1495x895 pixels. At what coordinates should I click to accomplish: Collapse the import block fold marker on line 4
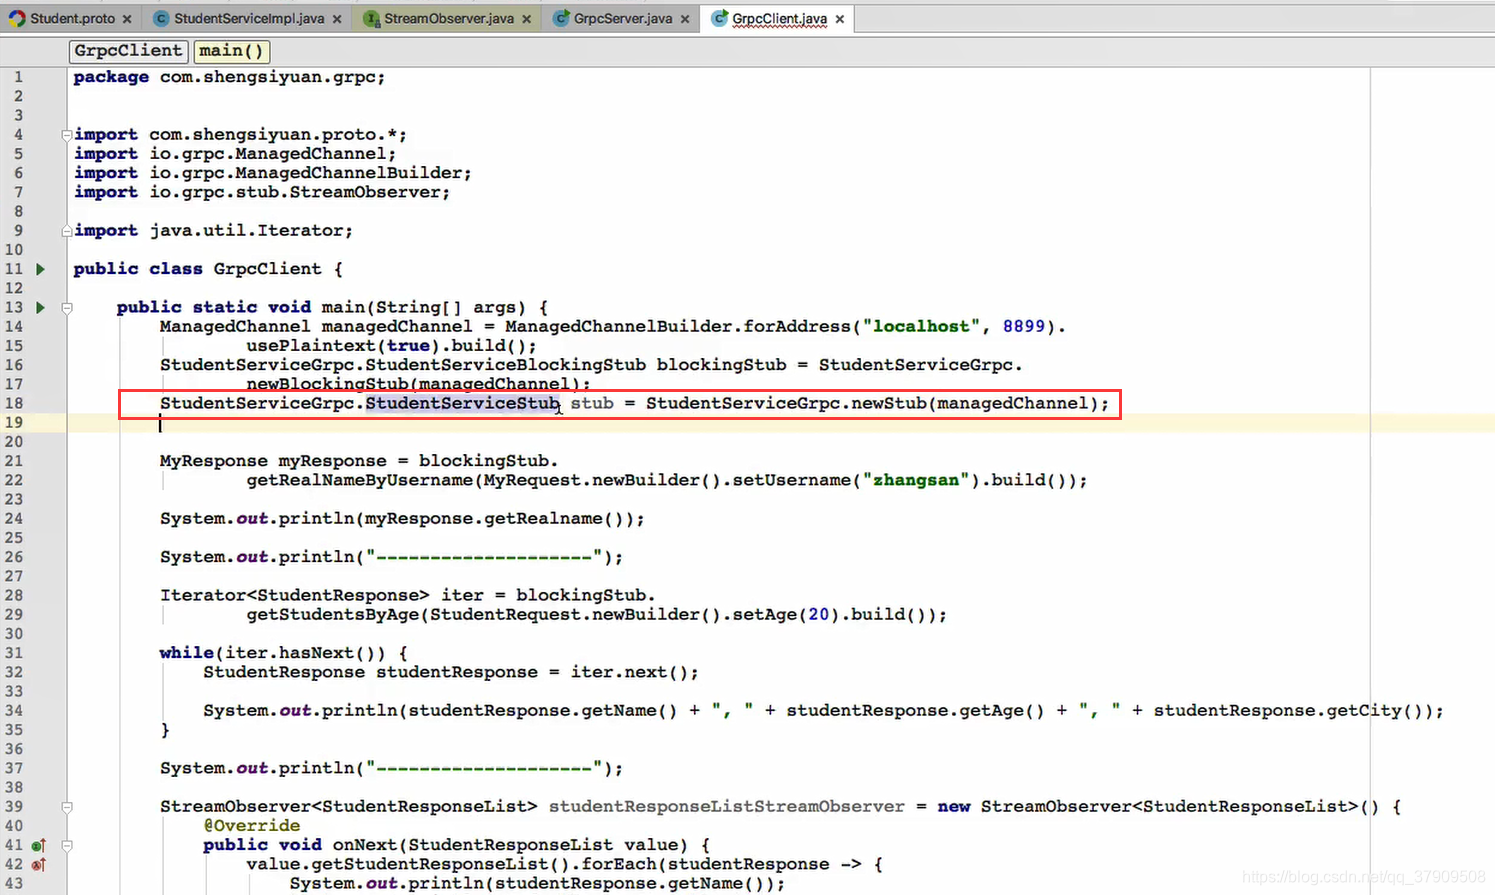click(67, 134)
